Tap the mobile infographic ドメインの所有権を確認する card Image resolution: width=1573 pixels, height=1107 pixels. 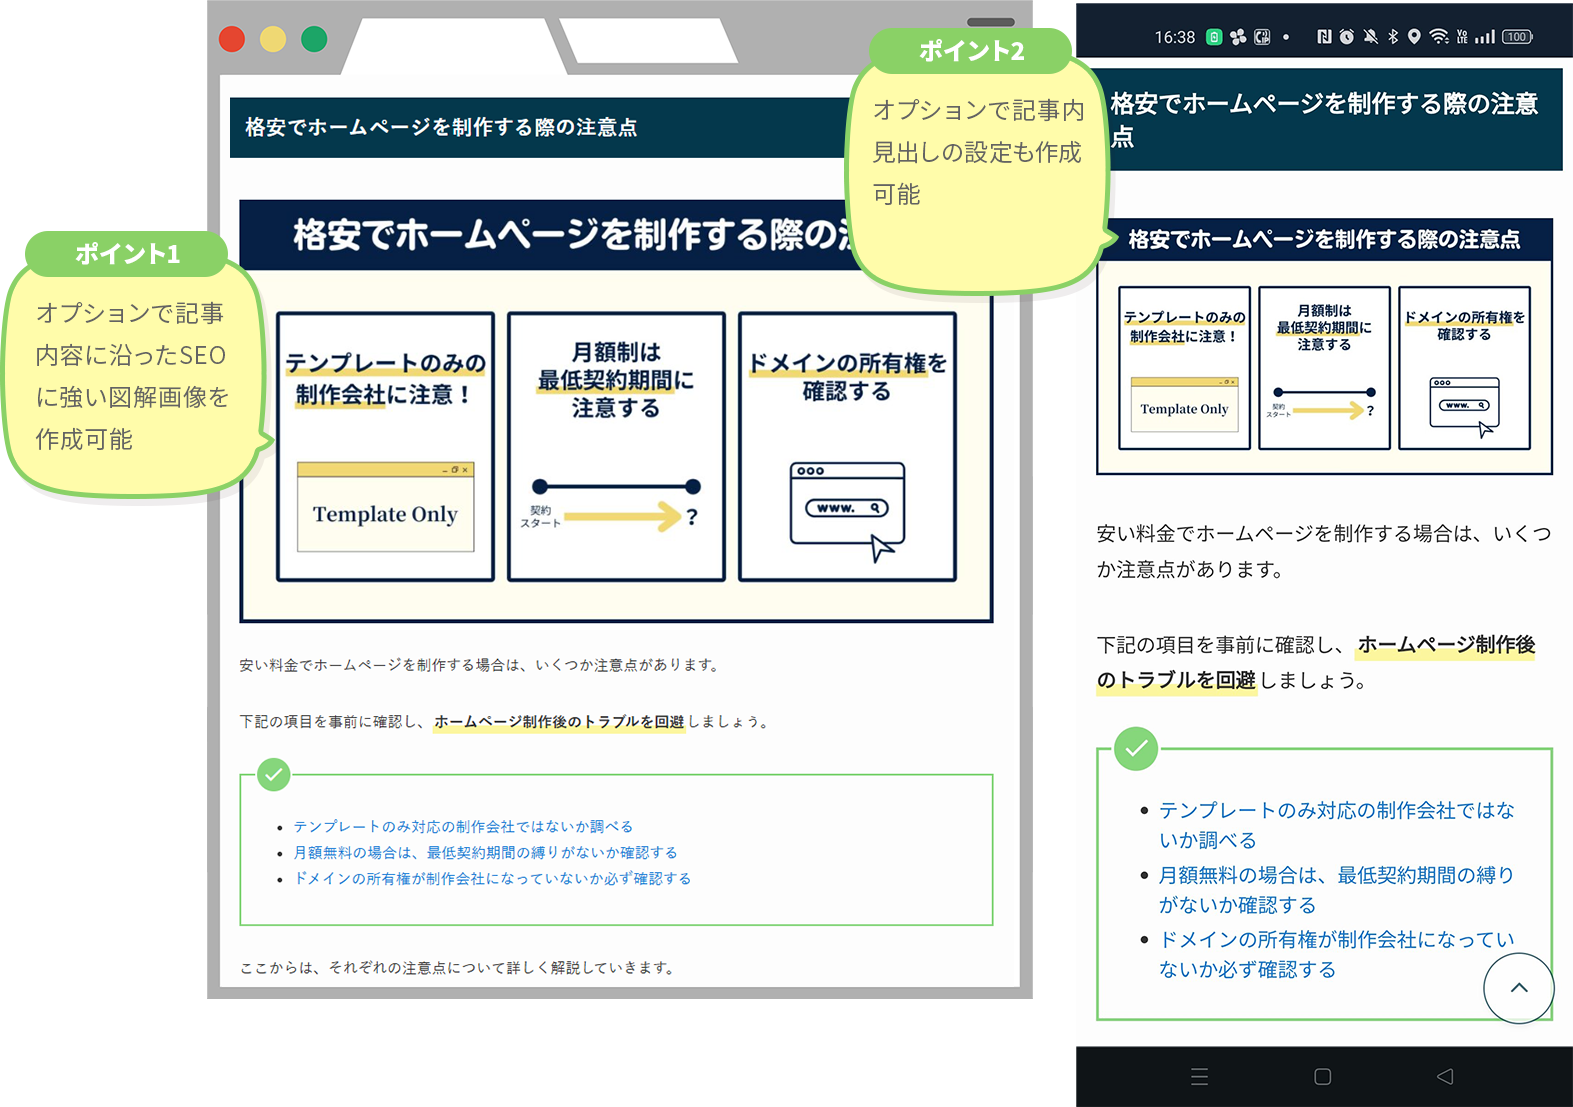pyautogui.click(x=1464, y=368)
